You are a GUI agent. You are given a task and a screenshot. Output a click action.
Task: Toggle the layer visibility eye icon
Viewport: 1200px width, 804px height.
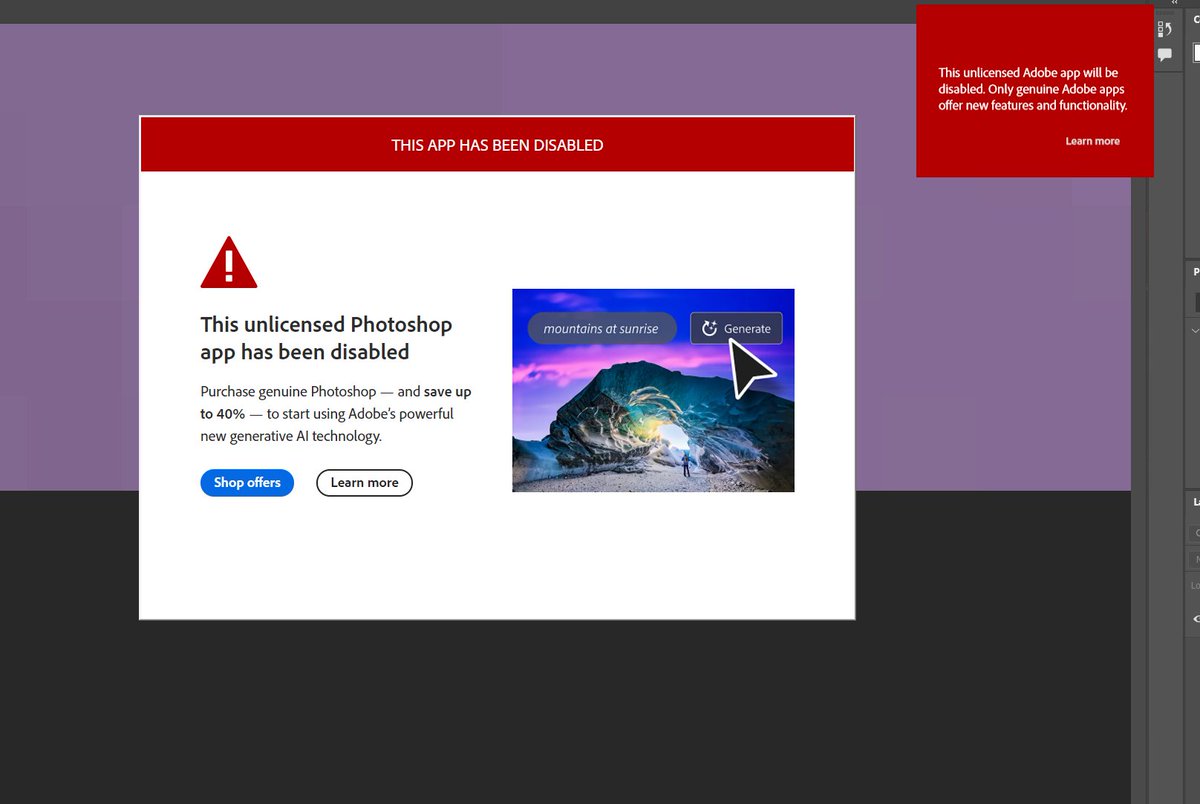pos(1197,619)
